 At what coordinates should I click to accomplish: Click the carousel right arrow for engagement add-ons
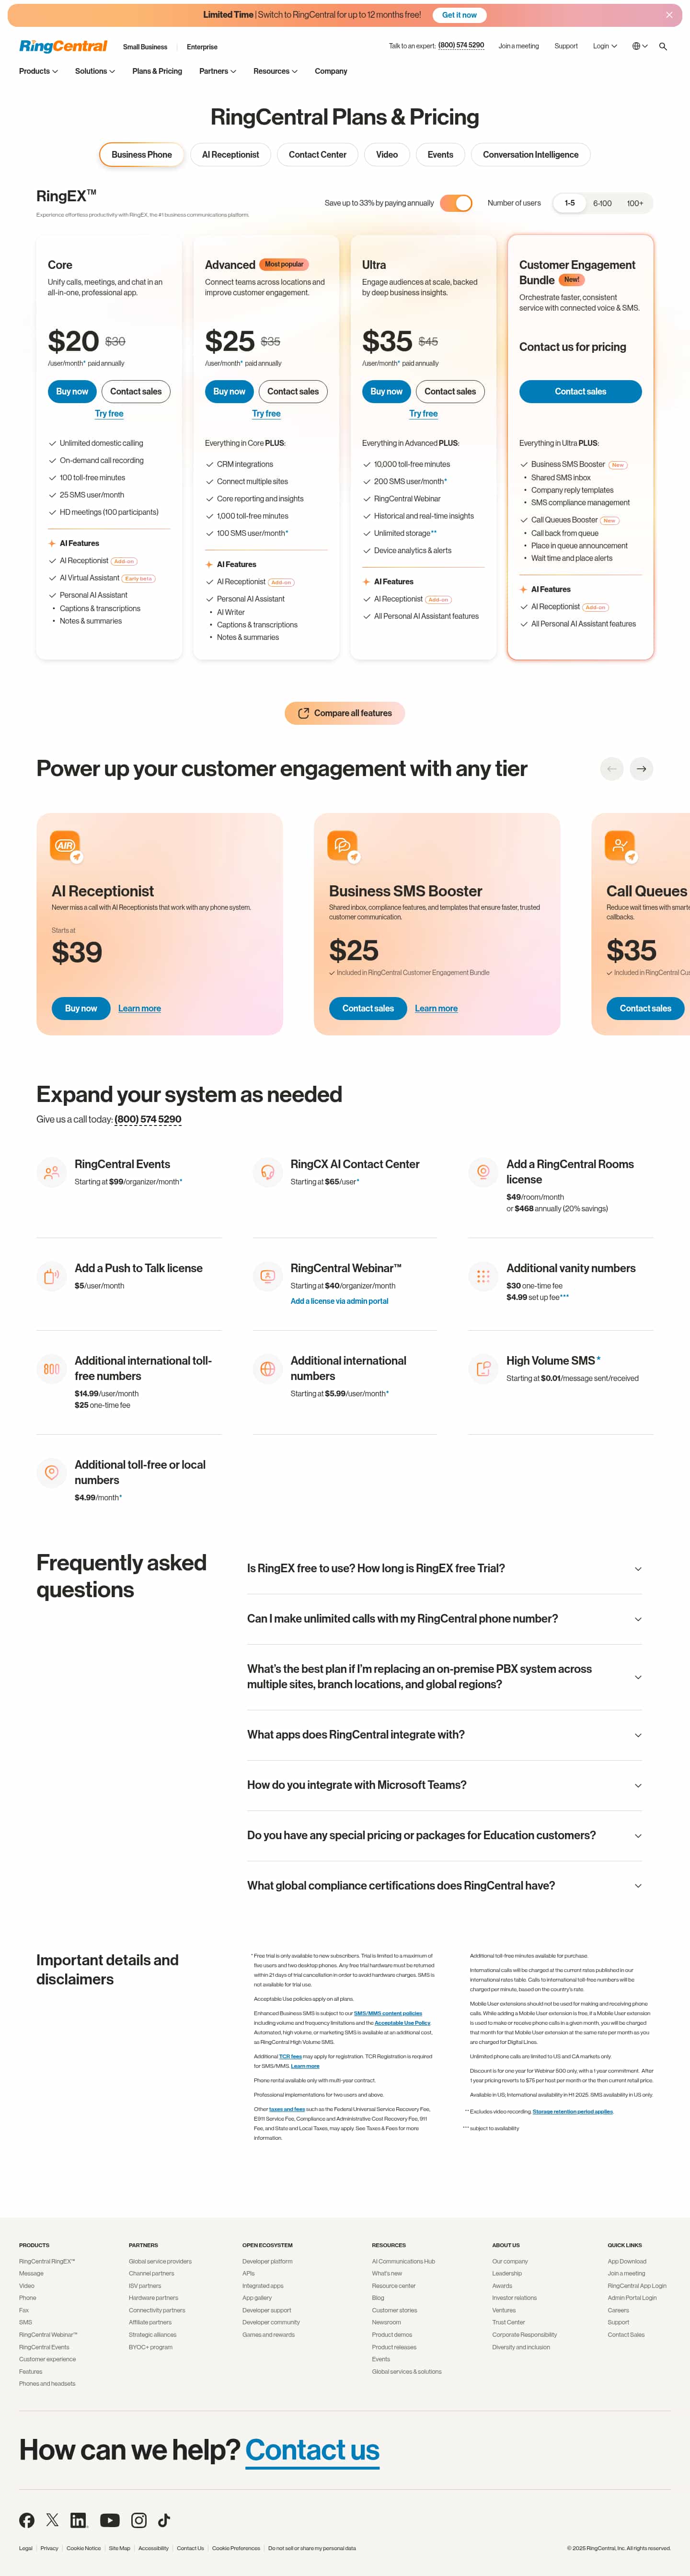(641, 768)
